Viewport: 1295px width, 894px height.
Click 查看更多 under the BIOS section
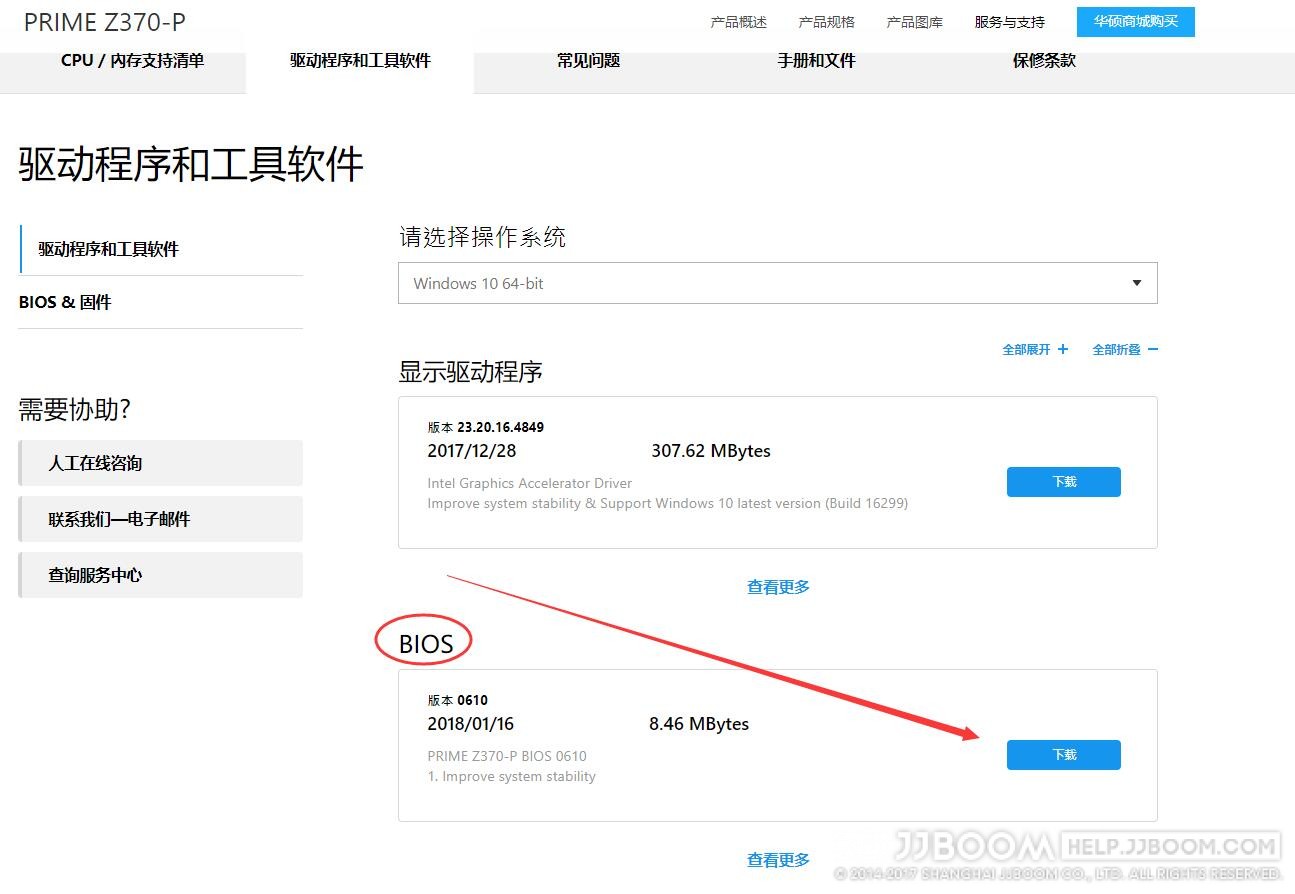click(x=777, y=859)
